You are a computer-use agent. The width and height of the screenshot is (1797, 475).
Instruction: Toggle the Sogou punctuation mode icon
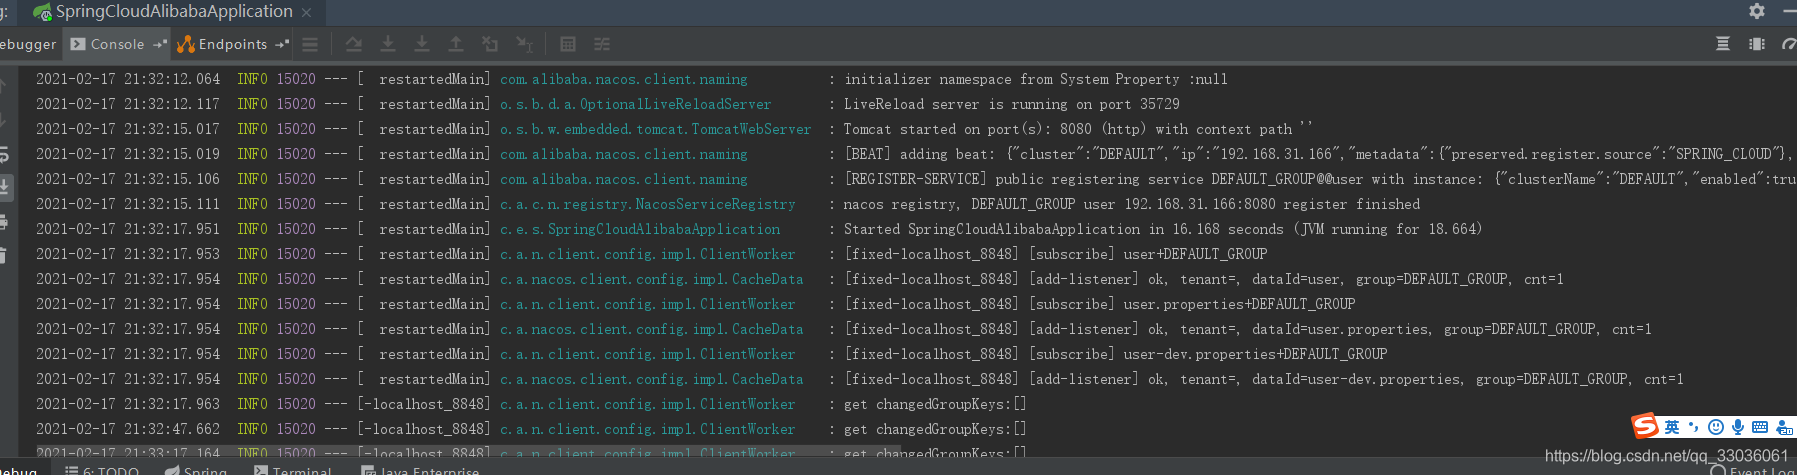point(1693,427)
